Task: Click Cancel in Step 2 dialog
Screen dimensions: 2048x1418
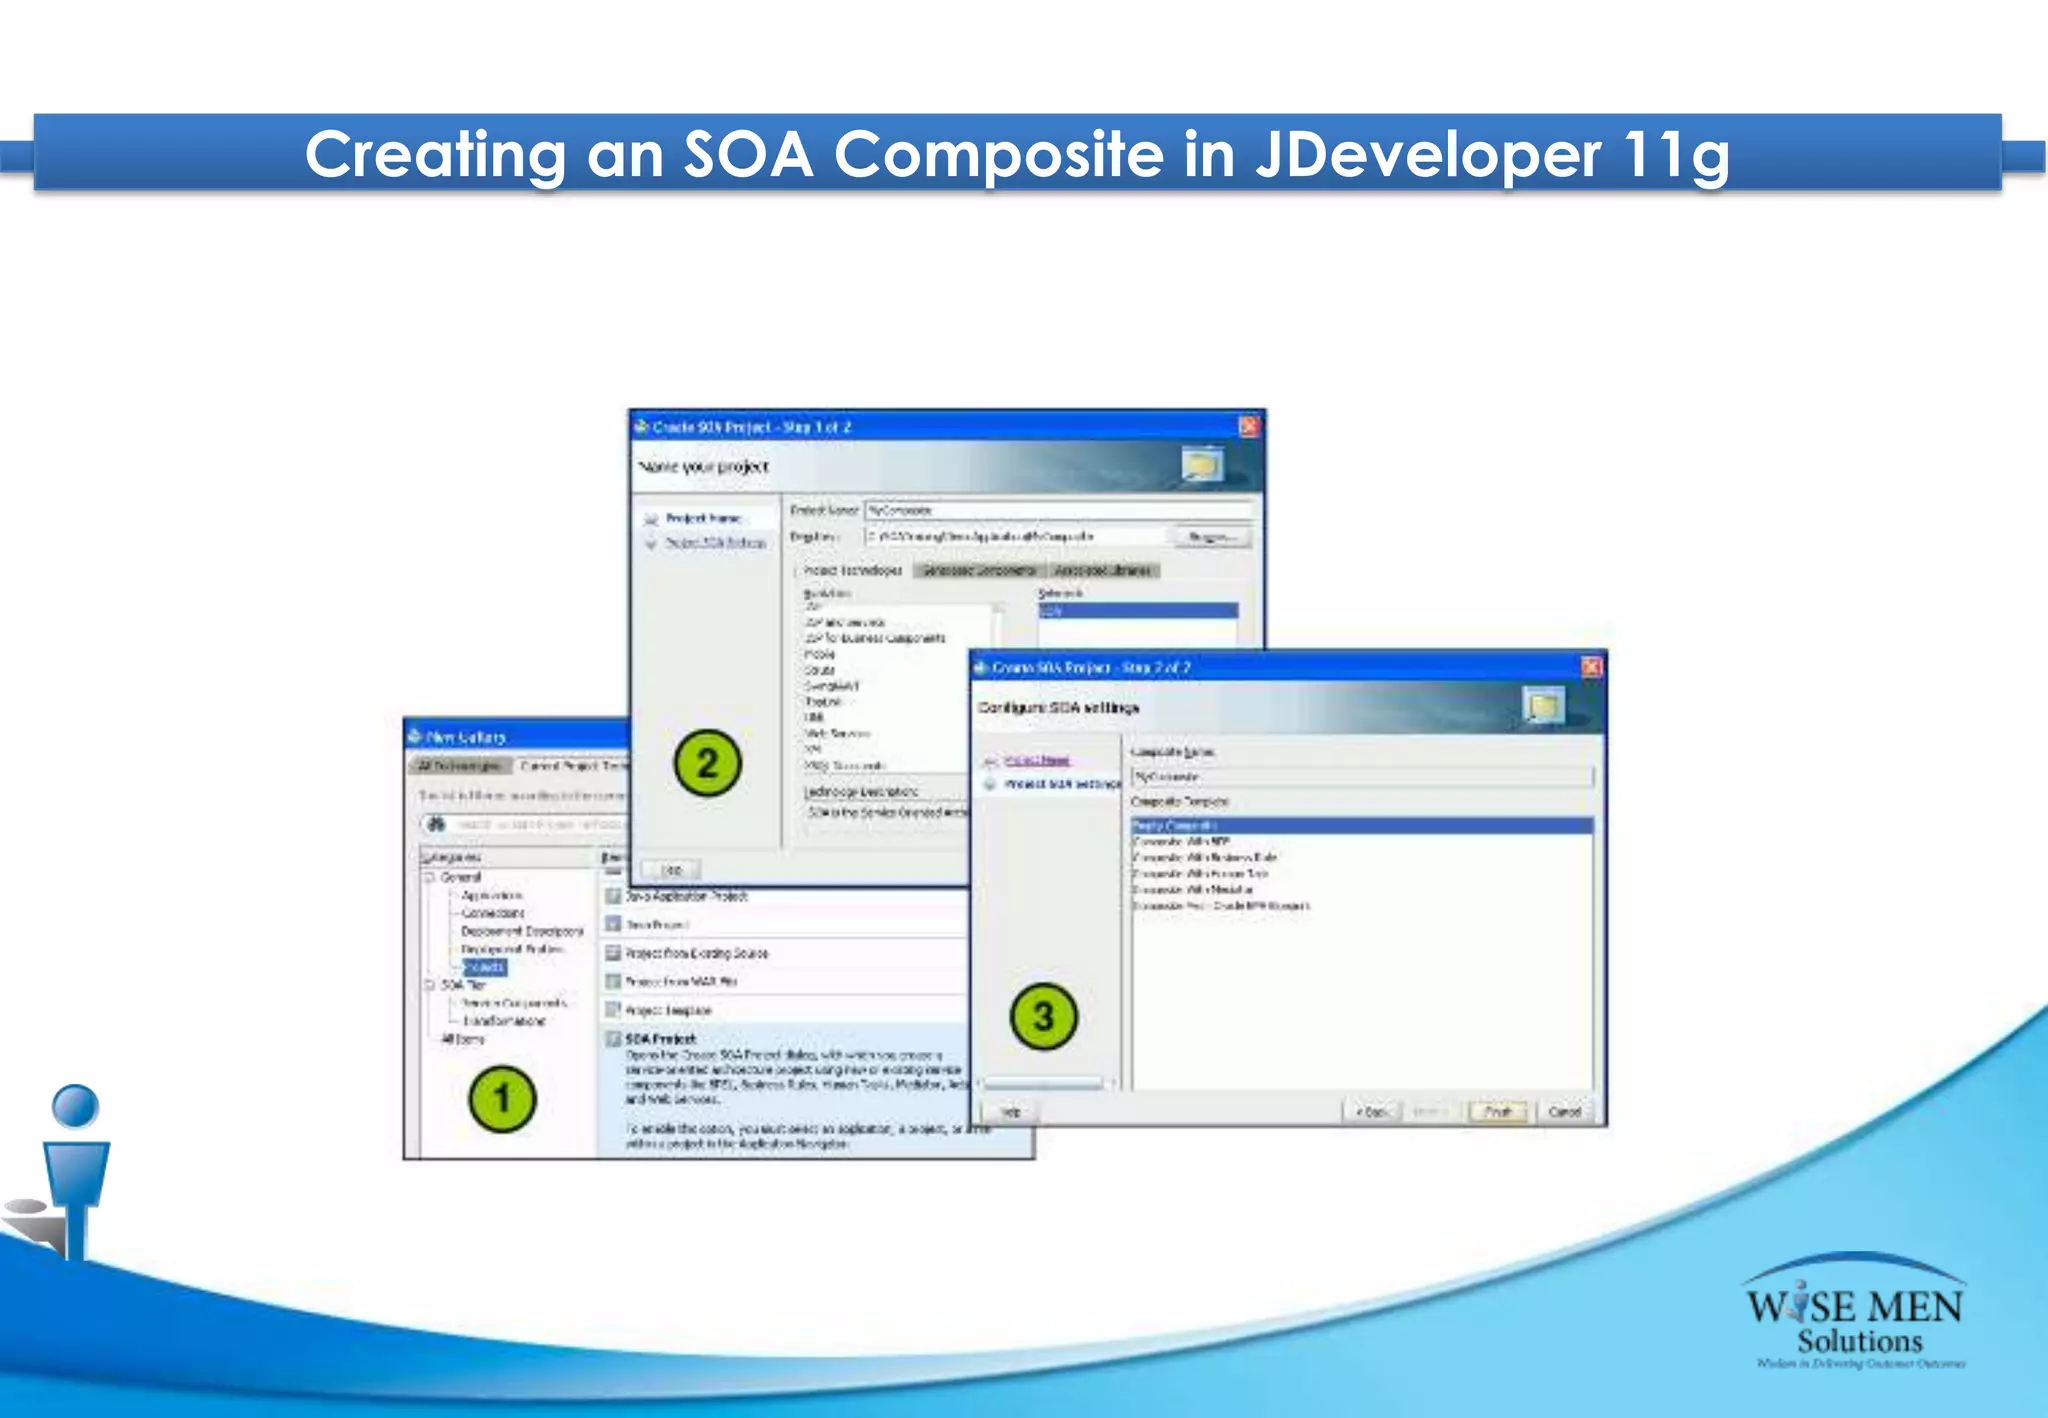Action: coord(1564,1112)
